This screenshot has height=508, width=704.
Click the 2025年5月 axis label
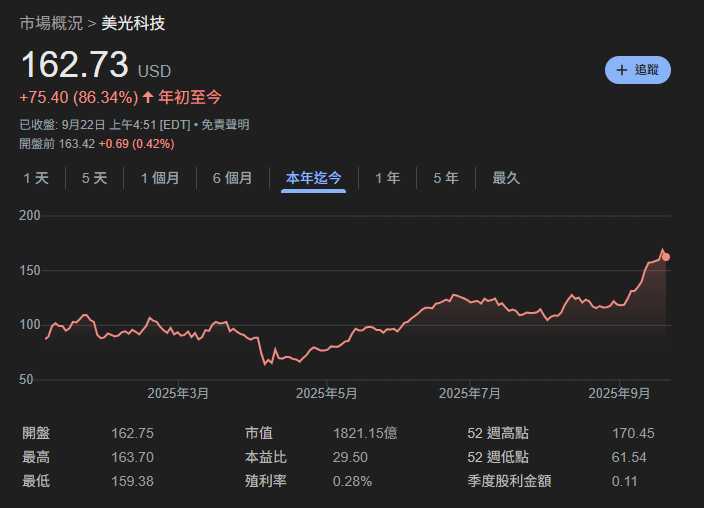[x=326, y=394]
